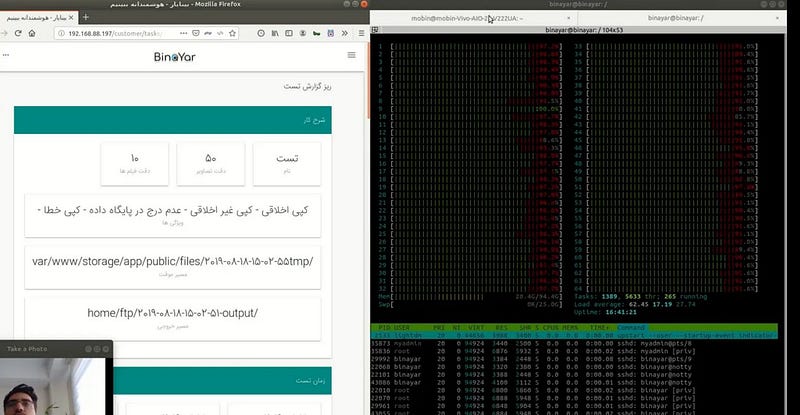The image size is (800, 415).
Task: Close the BinaYar browser tab
Action: point(71,17)
